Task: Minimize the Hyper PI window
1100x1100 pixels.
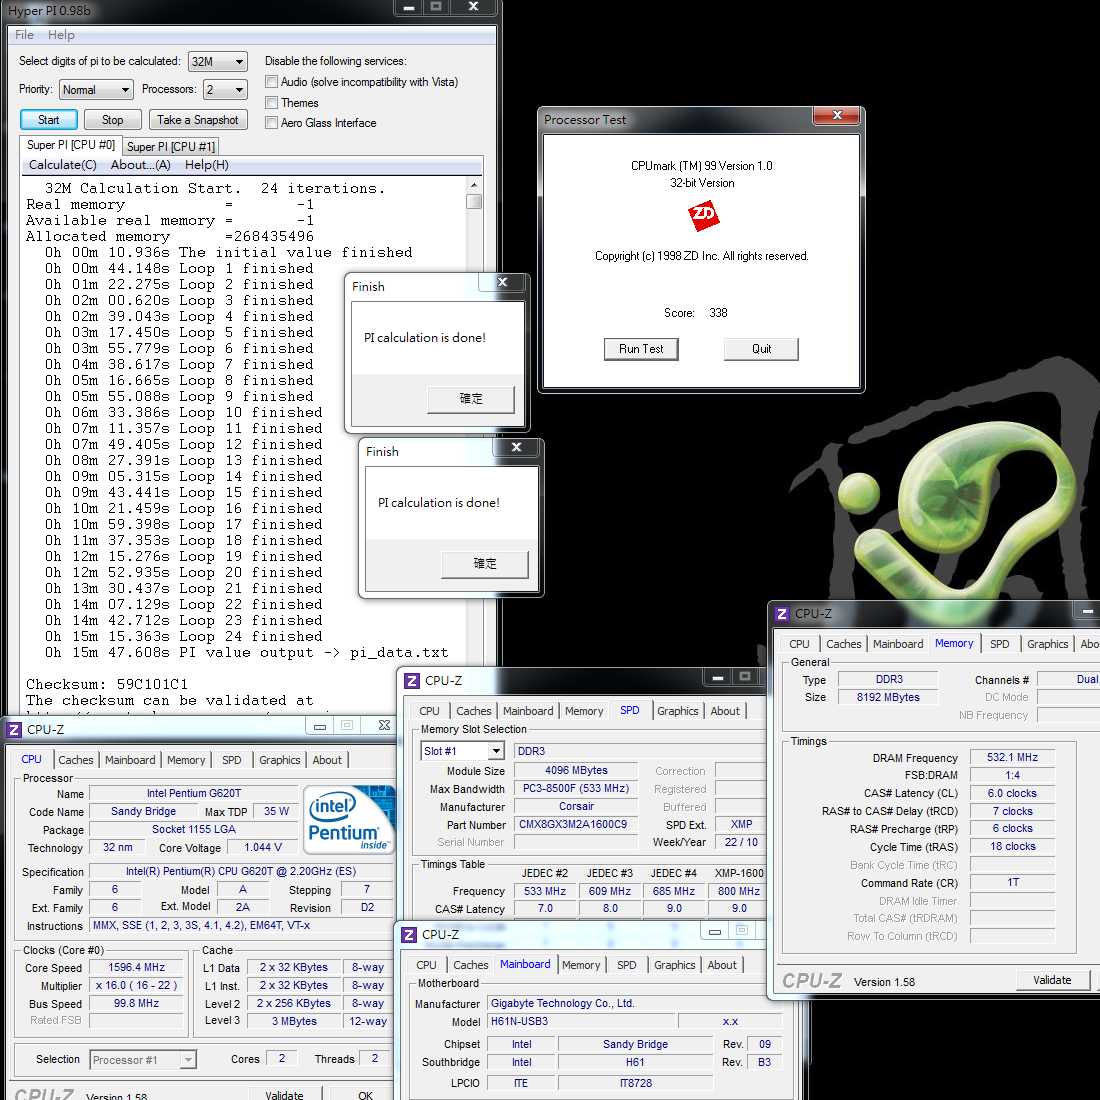Action: coord(408,7)
